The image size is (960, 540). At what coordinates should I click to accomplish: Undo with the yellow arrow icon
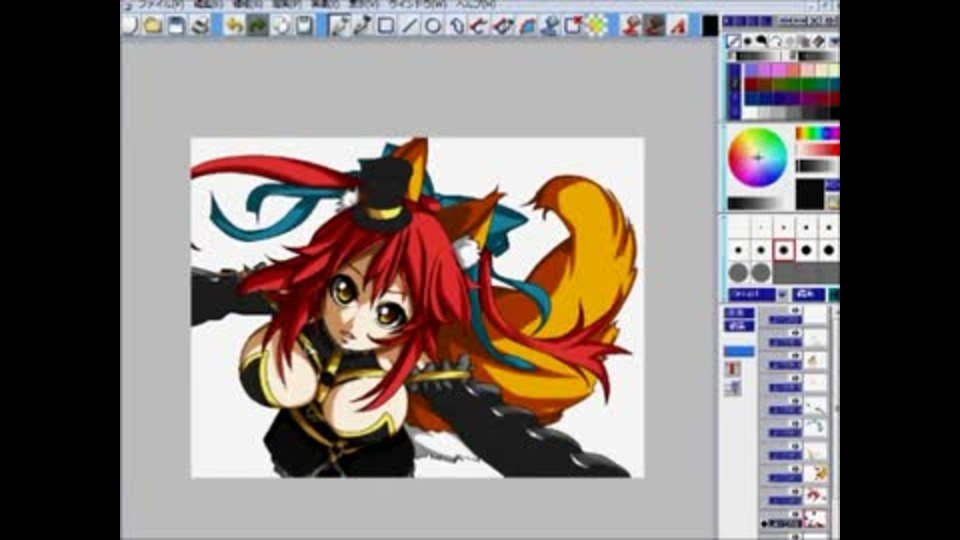pyautogui.click(x=234, y=25)
